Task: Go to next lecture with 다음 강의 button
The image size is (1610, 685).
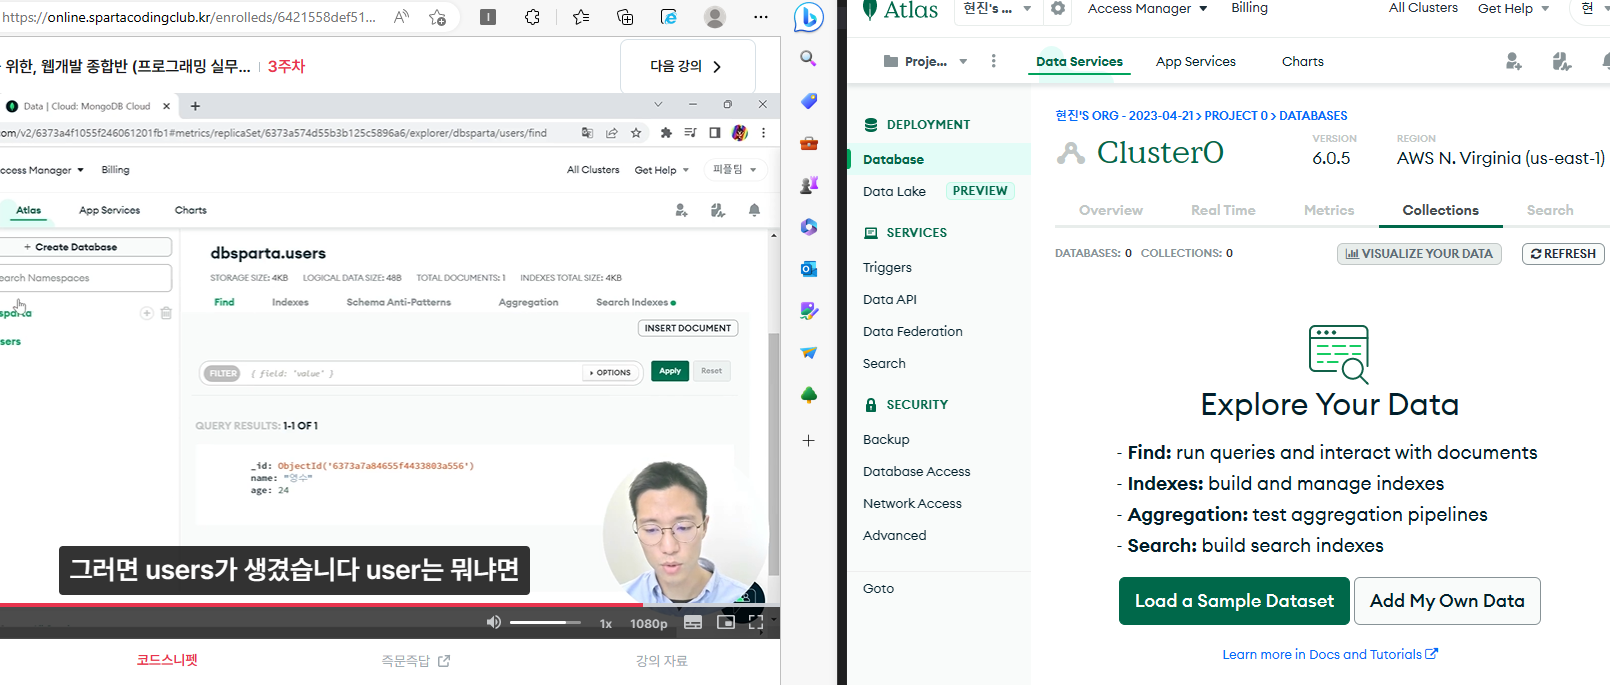Action: click(687, 66)
